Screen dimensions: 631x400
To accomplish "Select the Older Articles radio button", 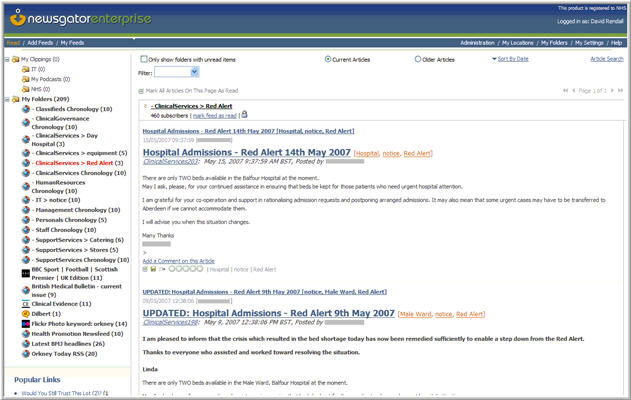I will coord(418,59).
